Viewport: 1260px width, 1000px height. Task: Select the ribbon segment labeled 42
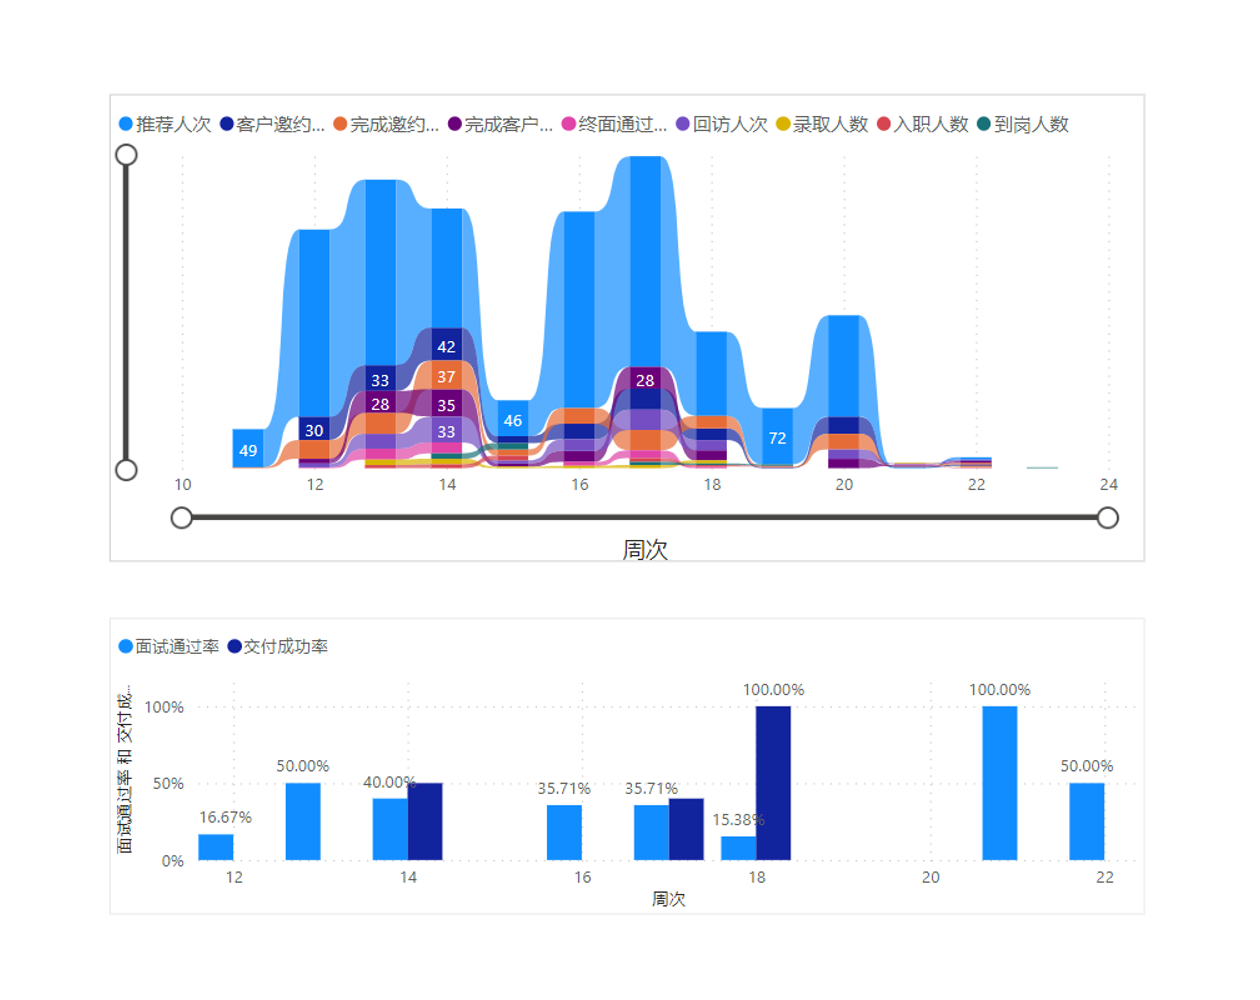pos(446,346)
